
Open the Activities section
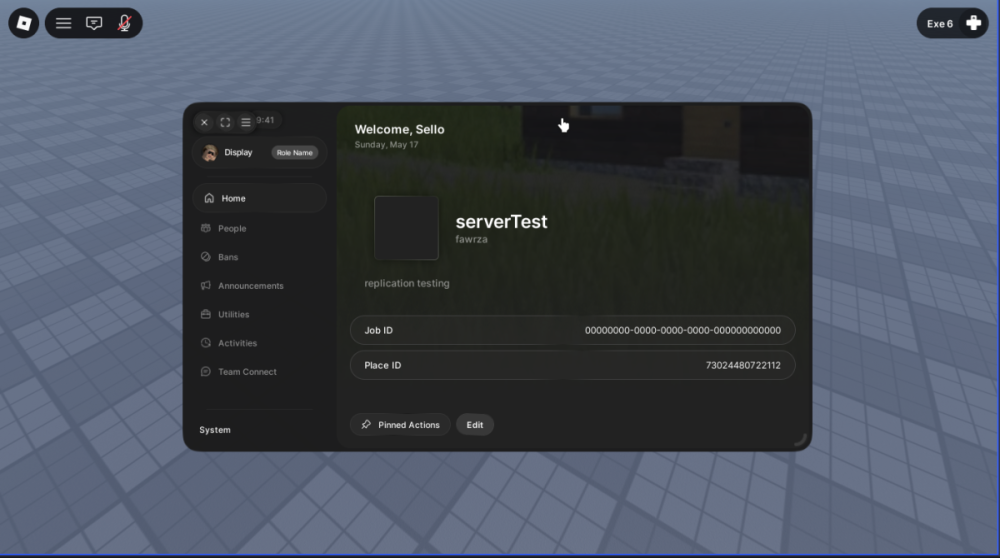(x=237, y=343)
